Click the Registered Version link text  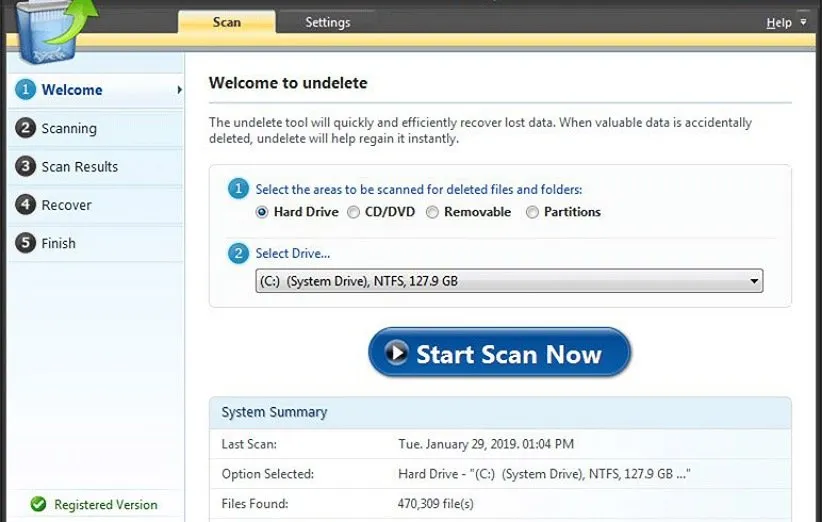[105, 505]
